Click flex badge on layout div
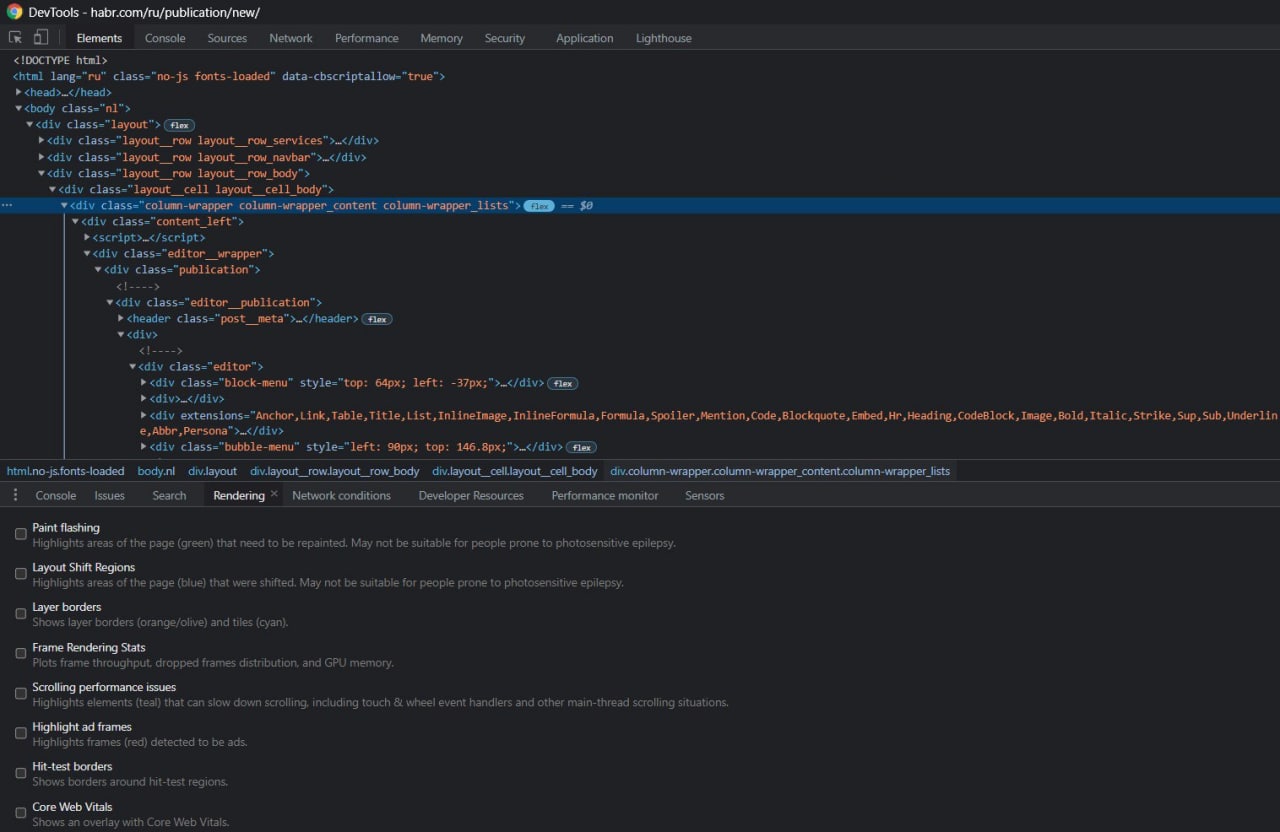 tap(179, 125)
